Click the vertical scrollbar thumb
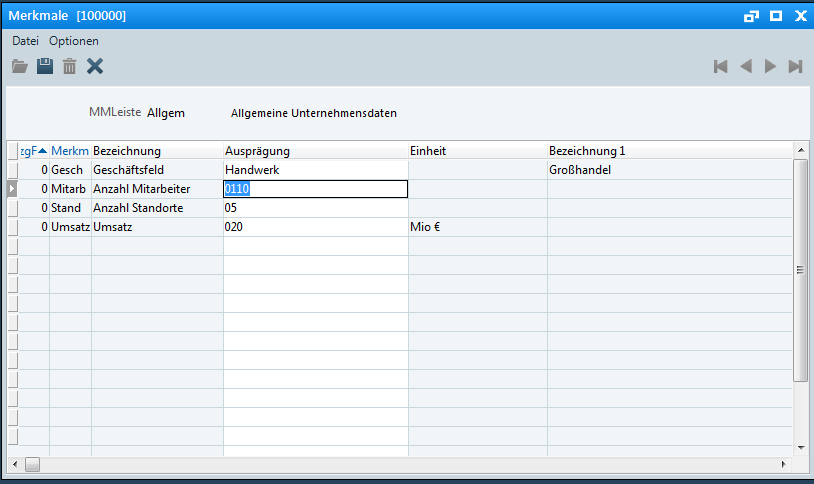 tap(801, 270)
